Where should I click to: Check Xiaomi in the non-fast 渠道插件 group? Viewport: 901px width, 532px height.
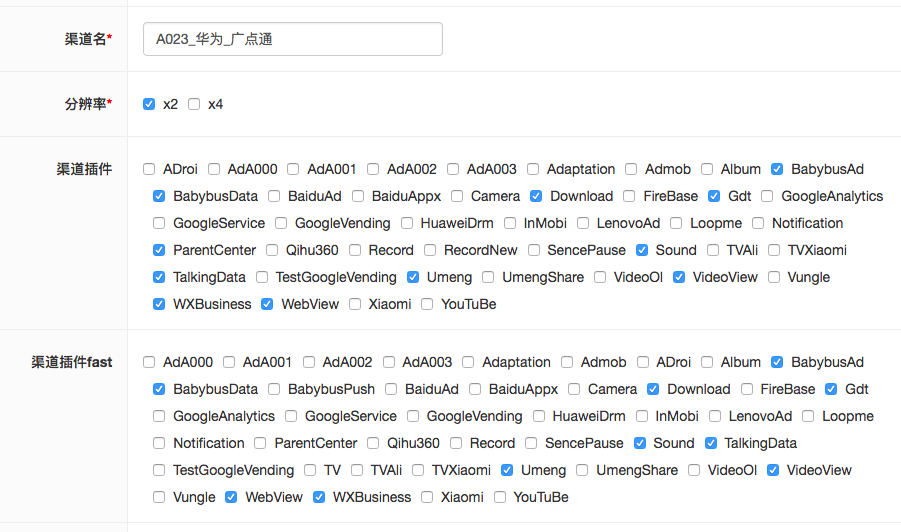click(355, 304)
